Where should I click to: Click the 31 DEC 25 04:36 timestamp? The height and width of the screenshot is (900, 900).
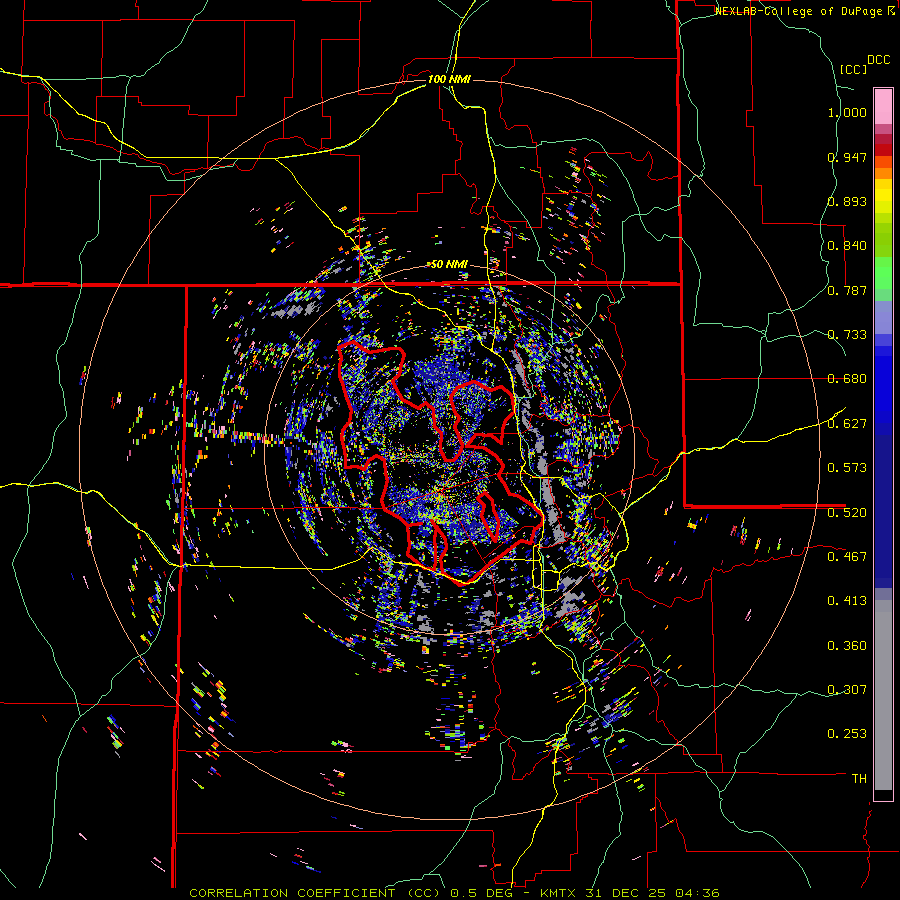pos(652,893)
